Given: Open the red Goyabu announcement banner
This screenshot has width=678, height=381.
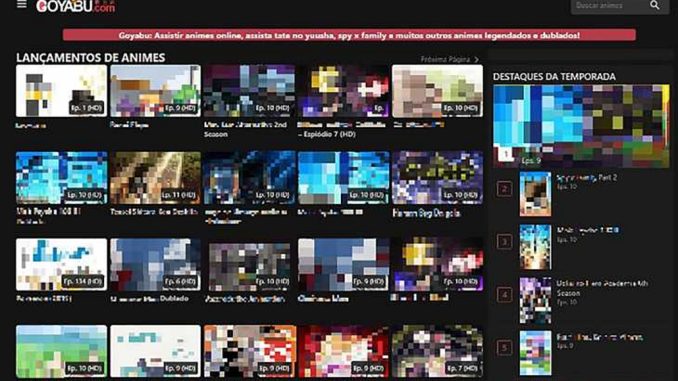Looking at the screenshot, I should click(349, 35).
